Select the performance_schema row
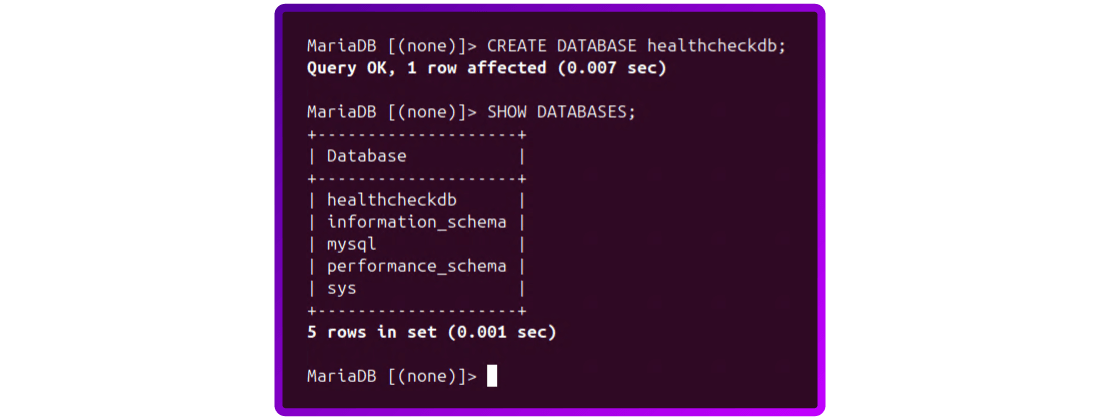This screenshot has height=420, width=1100. [416, 266]
